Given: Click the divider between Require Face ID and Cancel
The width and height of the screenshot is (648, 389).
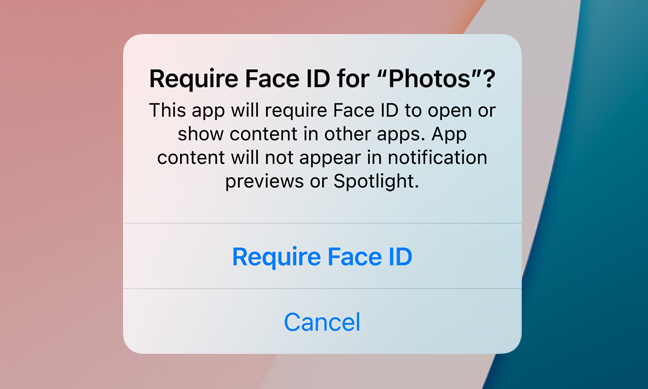Looking at the screenshot, I should tap(322, 289).
